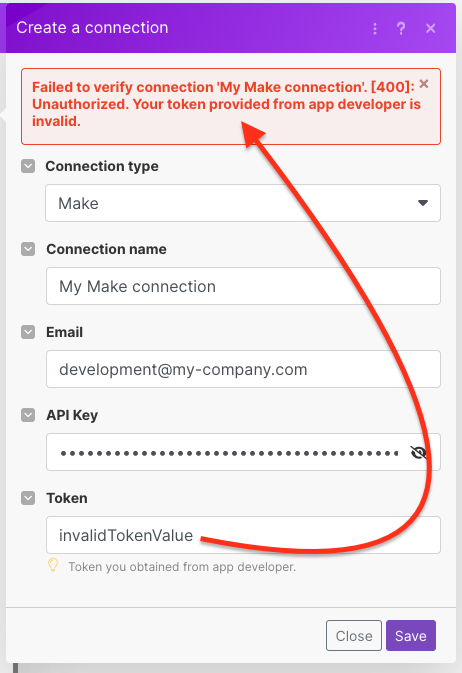This screenshot has height=673, width=462.
Task: Collapse the Connection name field chevron
Action: tap(28, 249)
